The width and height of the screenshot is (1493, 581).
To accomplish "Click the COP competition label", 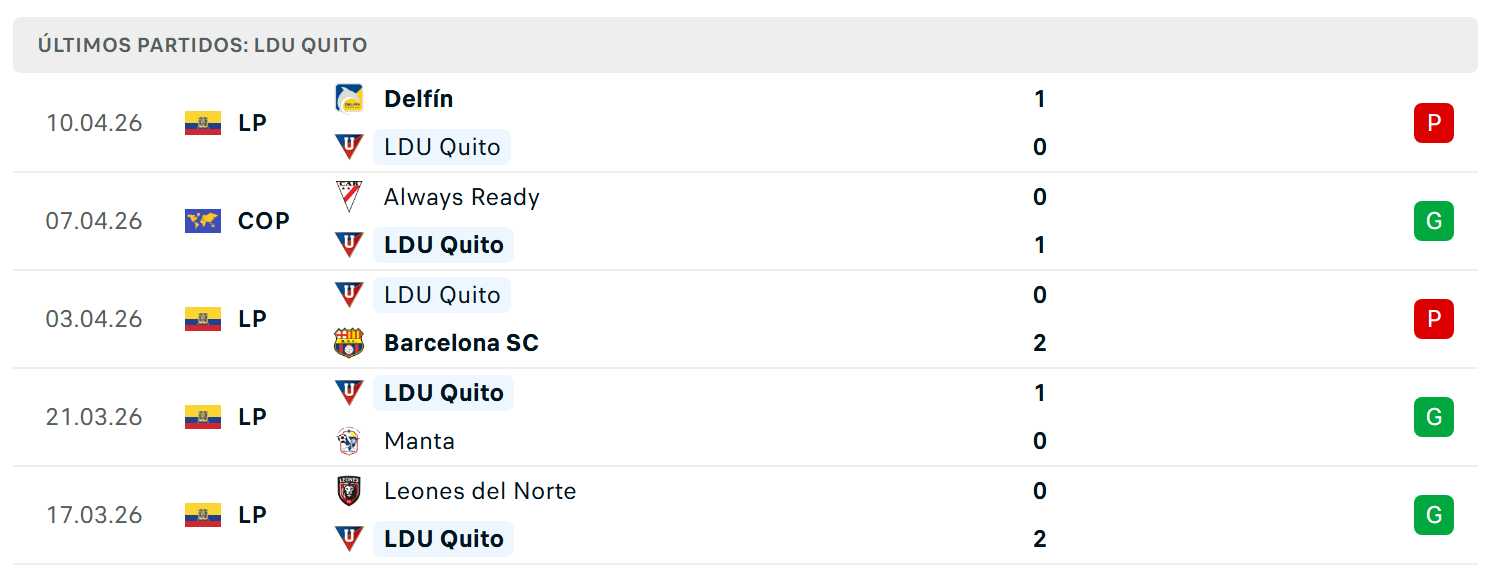I will click(x=264, y=221).
